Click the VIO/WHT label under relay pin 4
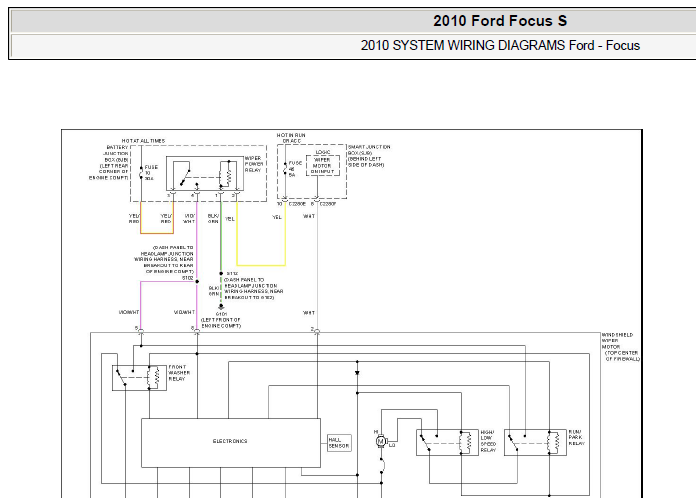The width and height of the screenshot is (696, 498). (x=189, y=218)
